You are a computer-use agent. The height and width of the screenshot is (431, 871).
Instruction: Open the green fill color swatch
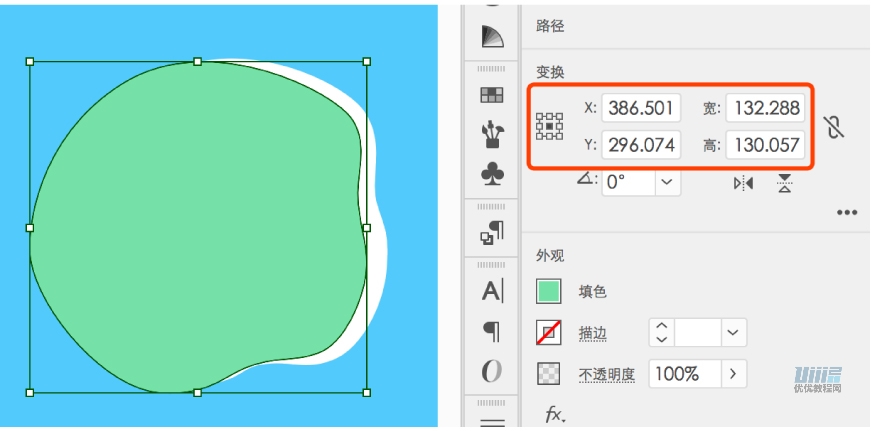[548, 291]
